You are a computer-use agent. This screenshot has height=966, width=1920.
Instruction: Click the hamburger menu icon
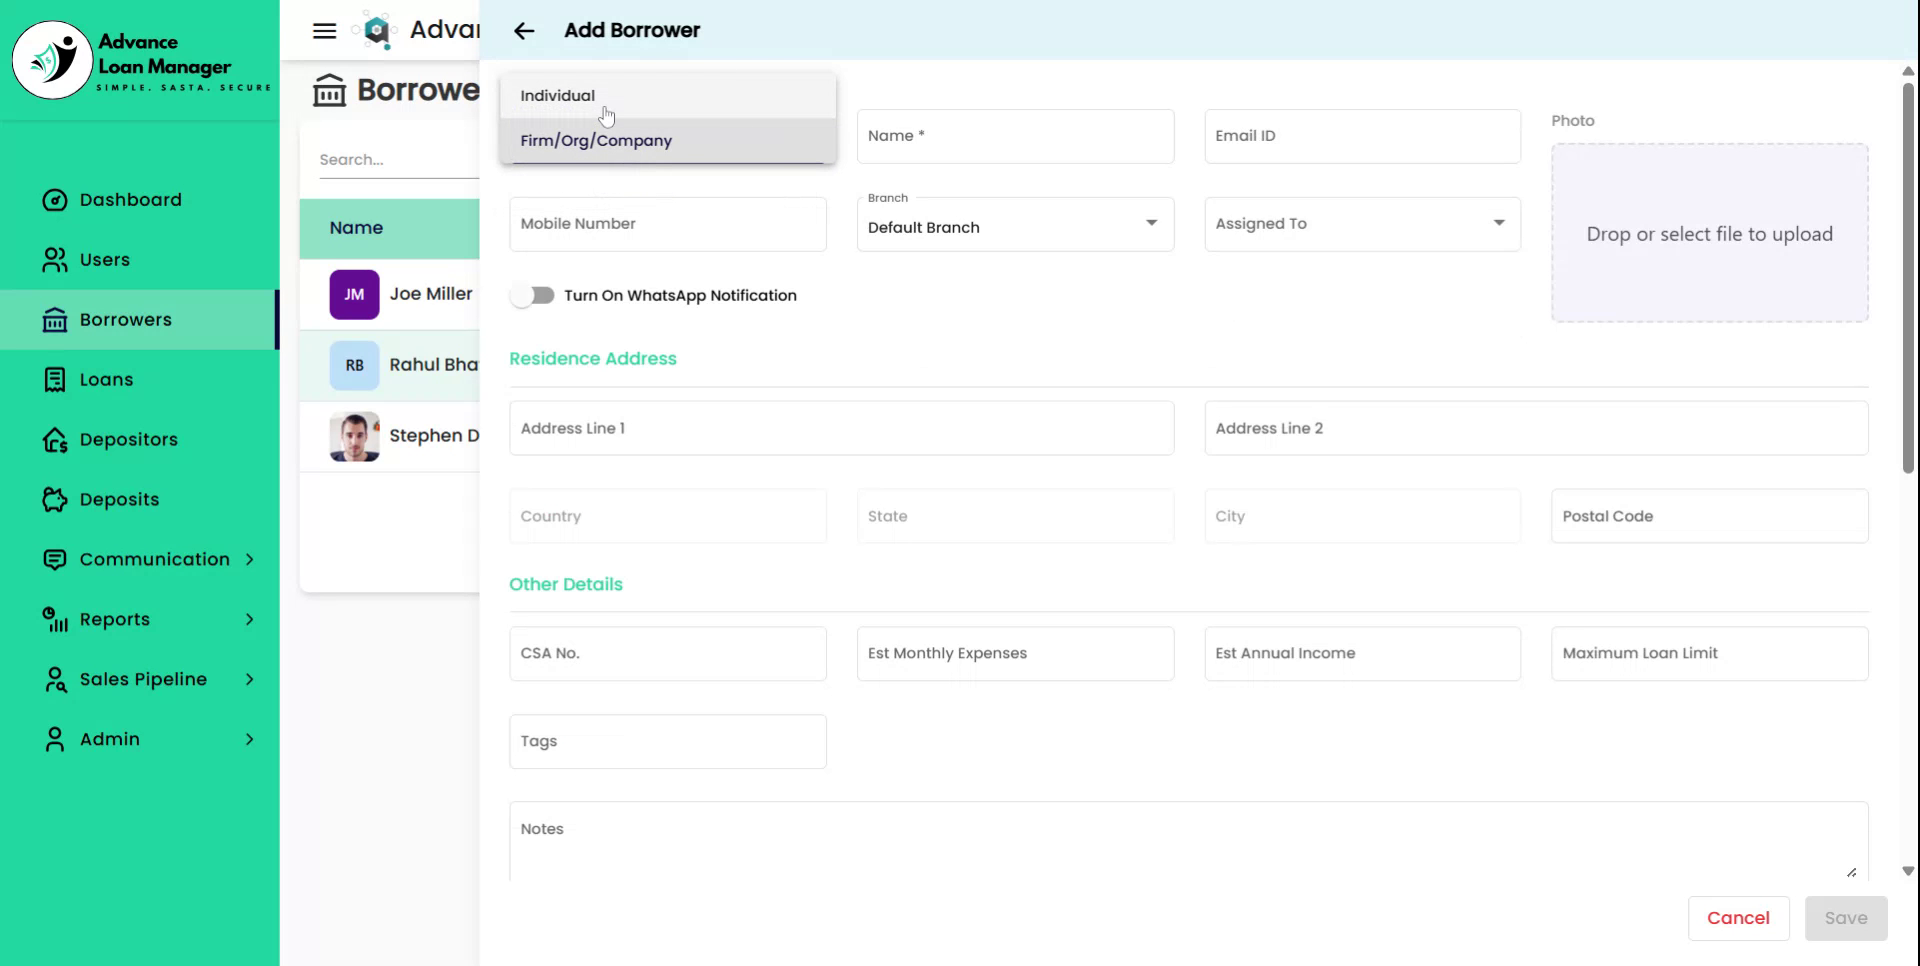pyautogui.click(x=324, y=30)
